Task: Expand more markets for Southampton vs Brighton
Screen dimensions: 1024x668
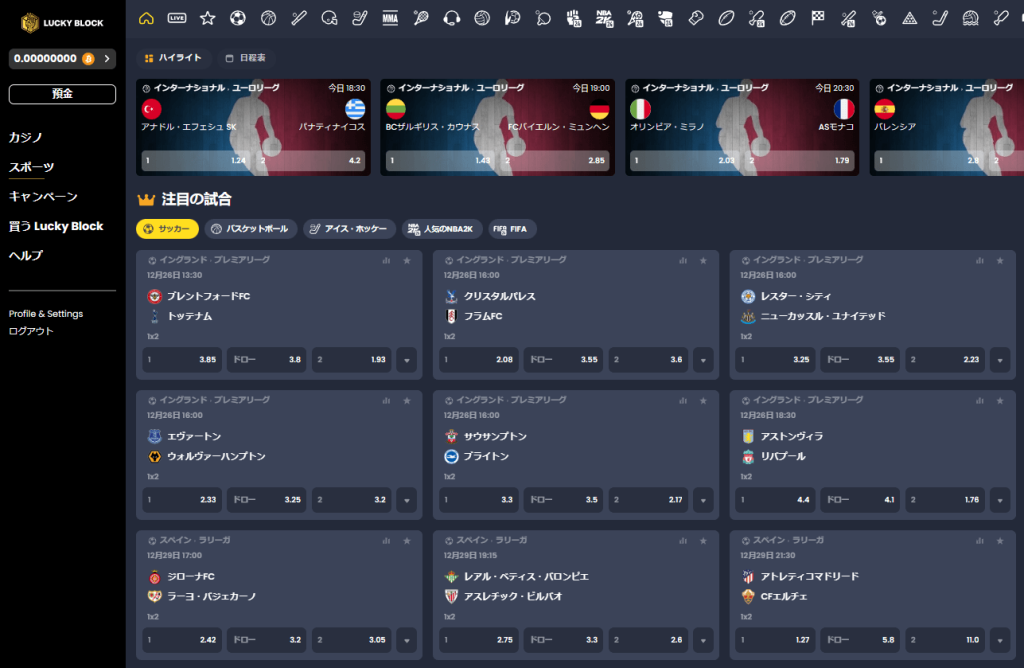Action: click(703, 500)
